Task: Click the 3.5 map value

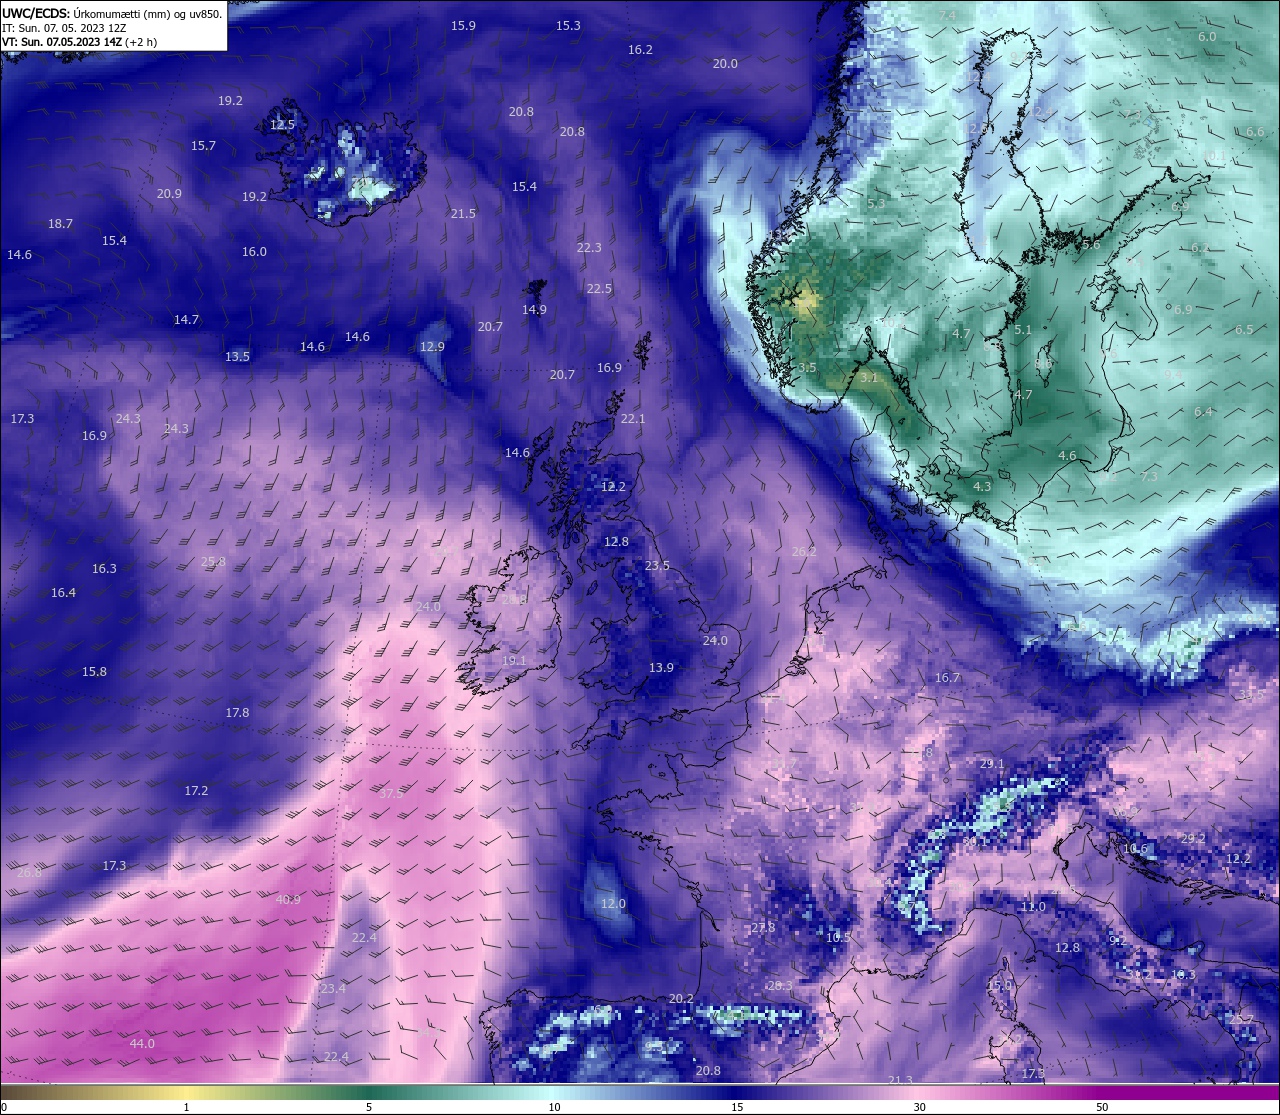Action: pyautogui.click(x=808, y=368)
